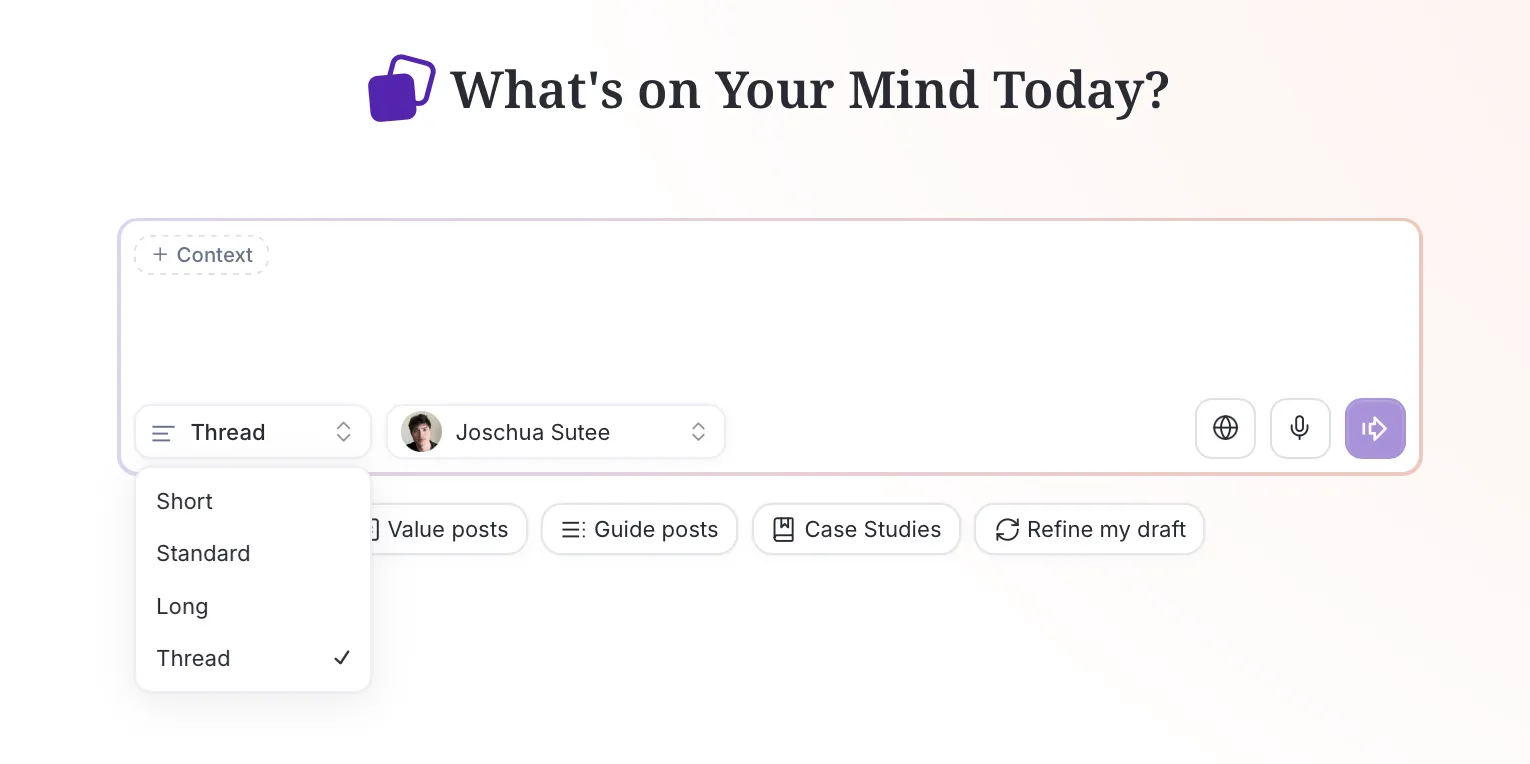Click the plus icon in the Context chip

pos(159,254)
